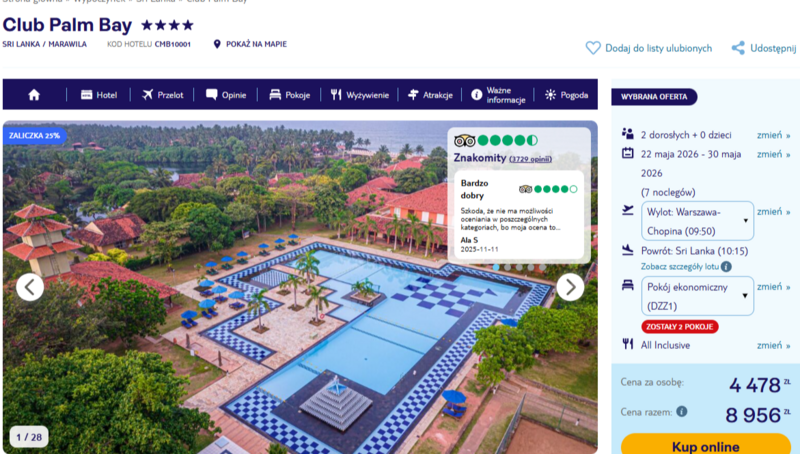Show next photo with the right arrow
Screen dimensions: 800x454
click(570, 287)
